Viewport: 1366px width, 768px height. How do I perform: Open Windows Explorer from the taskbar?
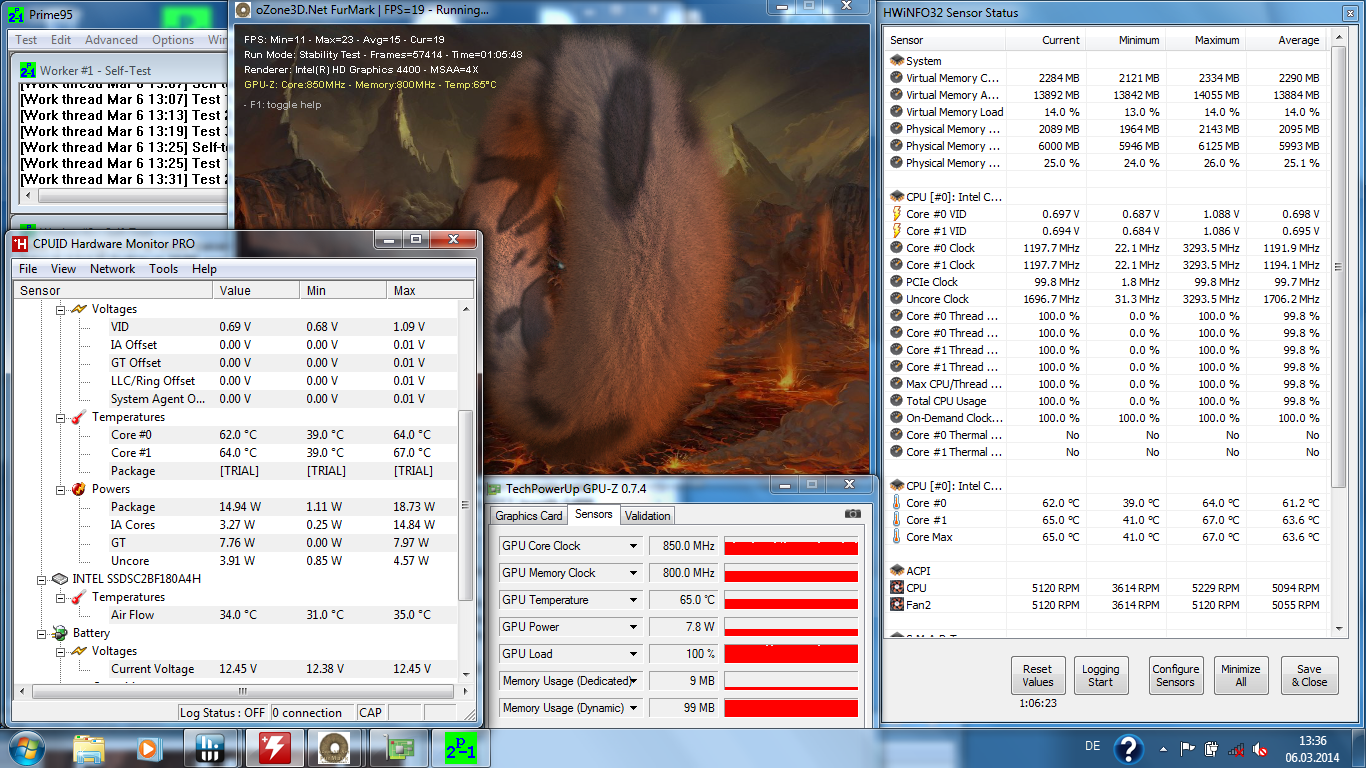[x=90, y=748]
